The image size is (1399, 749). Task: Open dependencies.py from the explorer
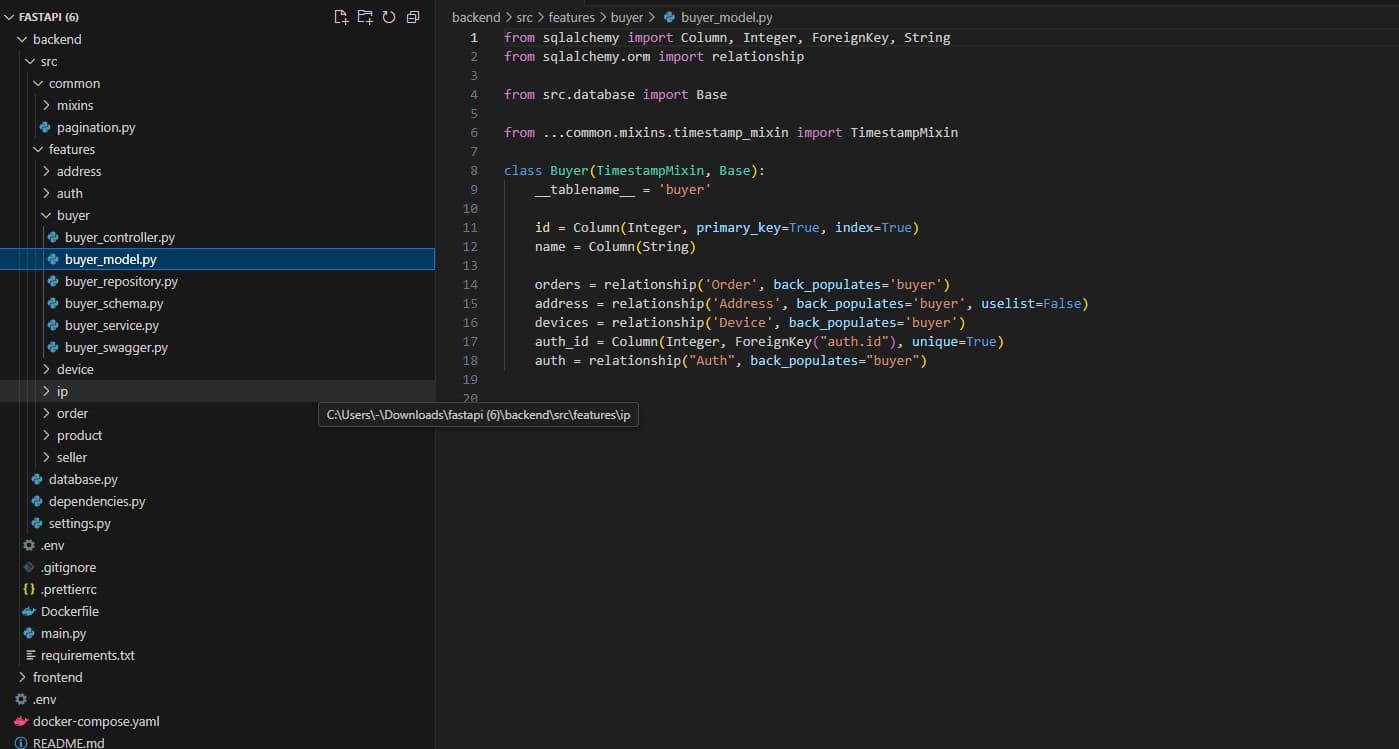tap(97, 501)
